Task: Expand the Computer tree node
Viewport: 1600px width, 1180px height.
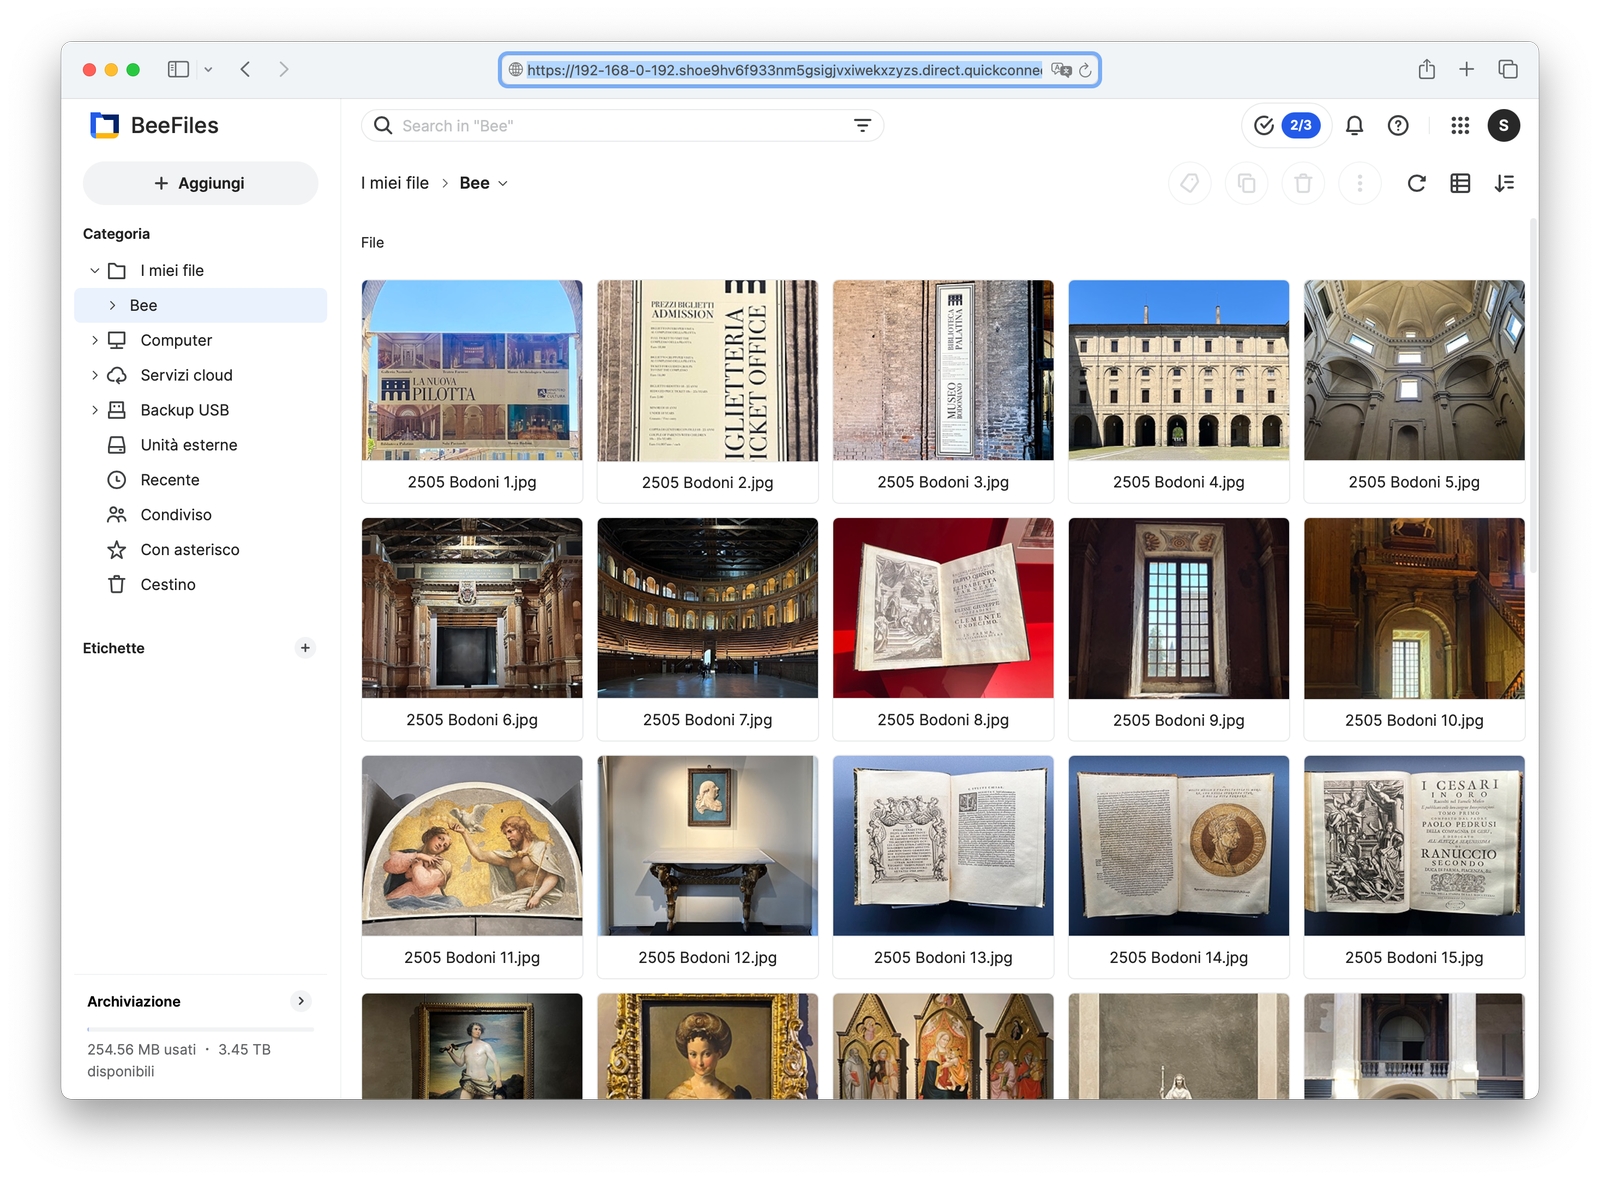Action: tap(95, 340)
